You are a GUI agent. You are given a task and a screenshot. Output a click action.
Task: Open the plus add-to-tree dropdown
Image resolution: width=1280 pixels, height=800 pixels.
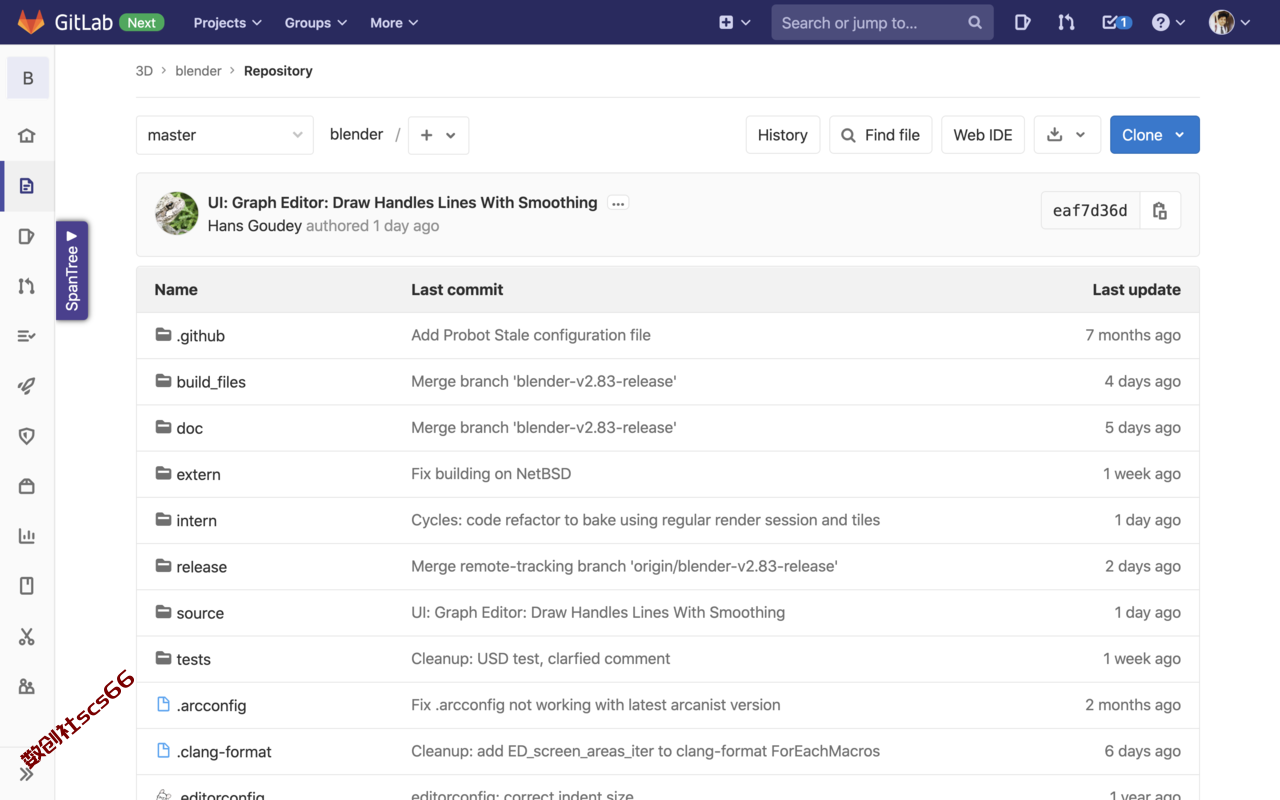coord(438,135)
